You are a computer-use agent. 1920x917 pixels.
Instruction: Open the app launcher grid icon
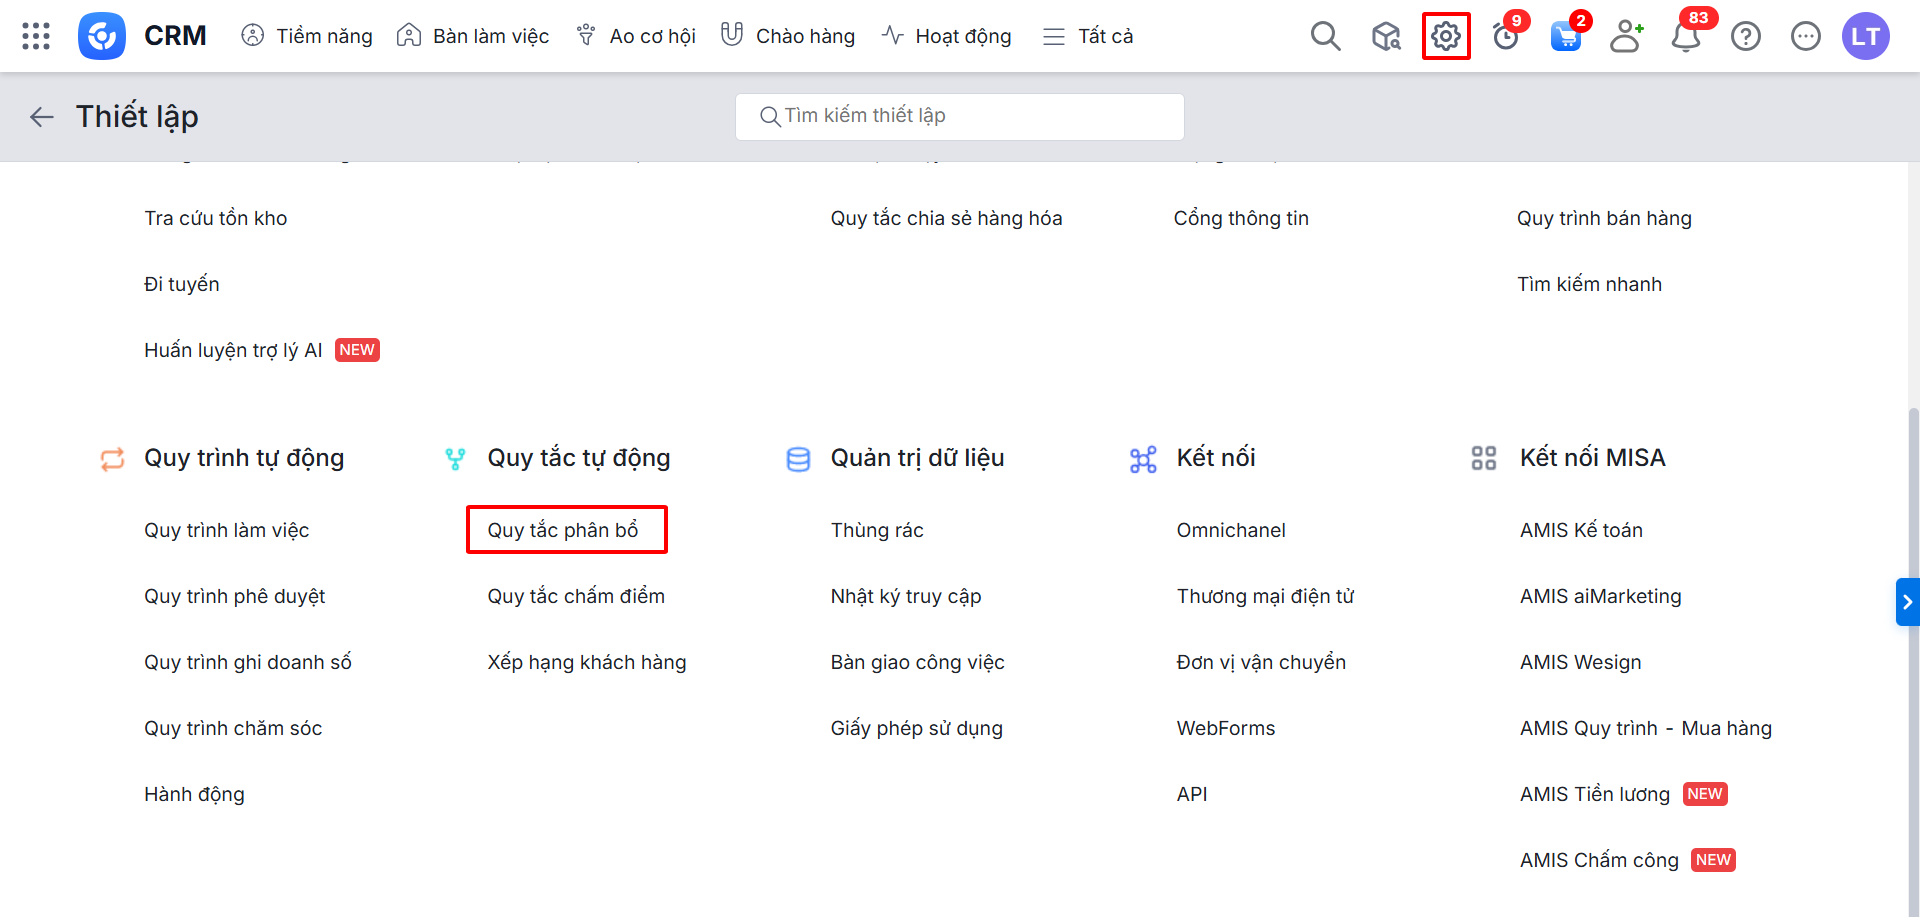(36, 36)
